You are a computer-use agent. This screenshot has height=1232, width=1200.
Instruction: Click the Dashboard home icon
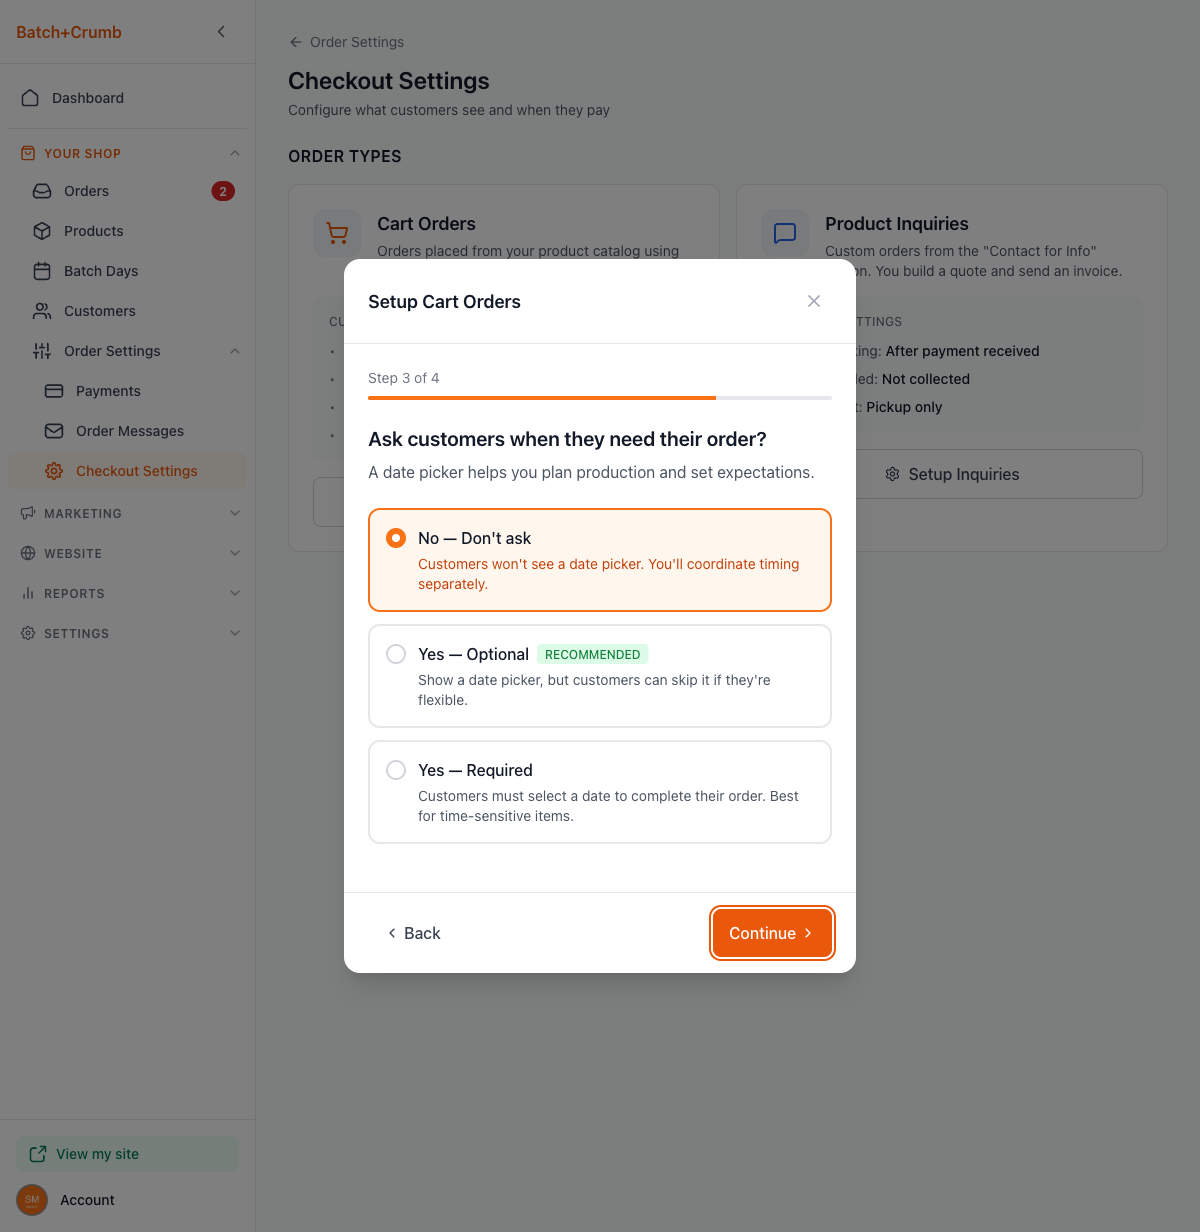pos(30,98)
